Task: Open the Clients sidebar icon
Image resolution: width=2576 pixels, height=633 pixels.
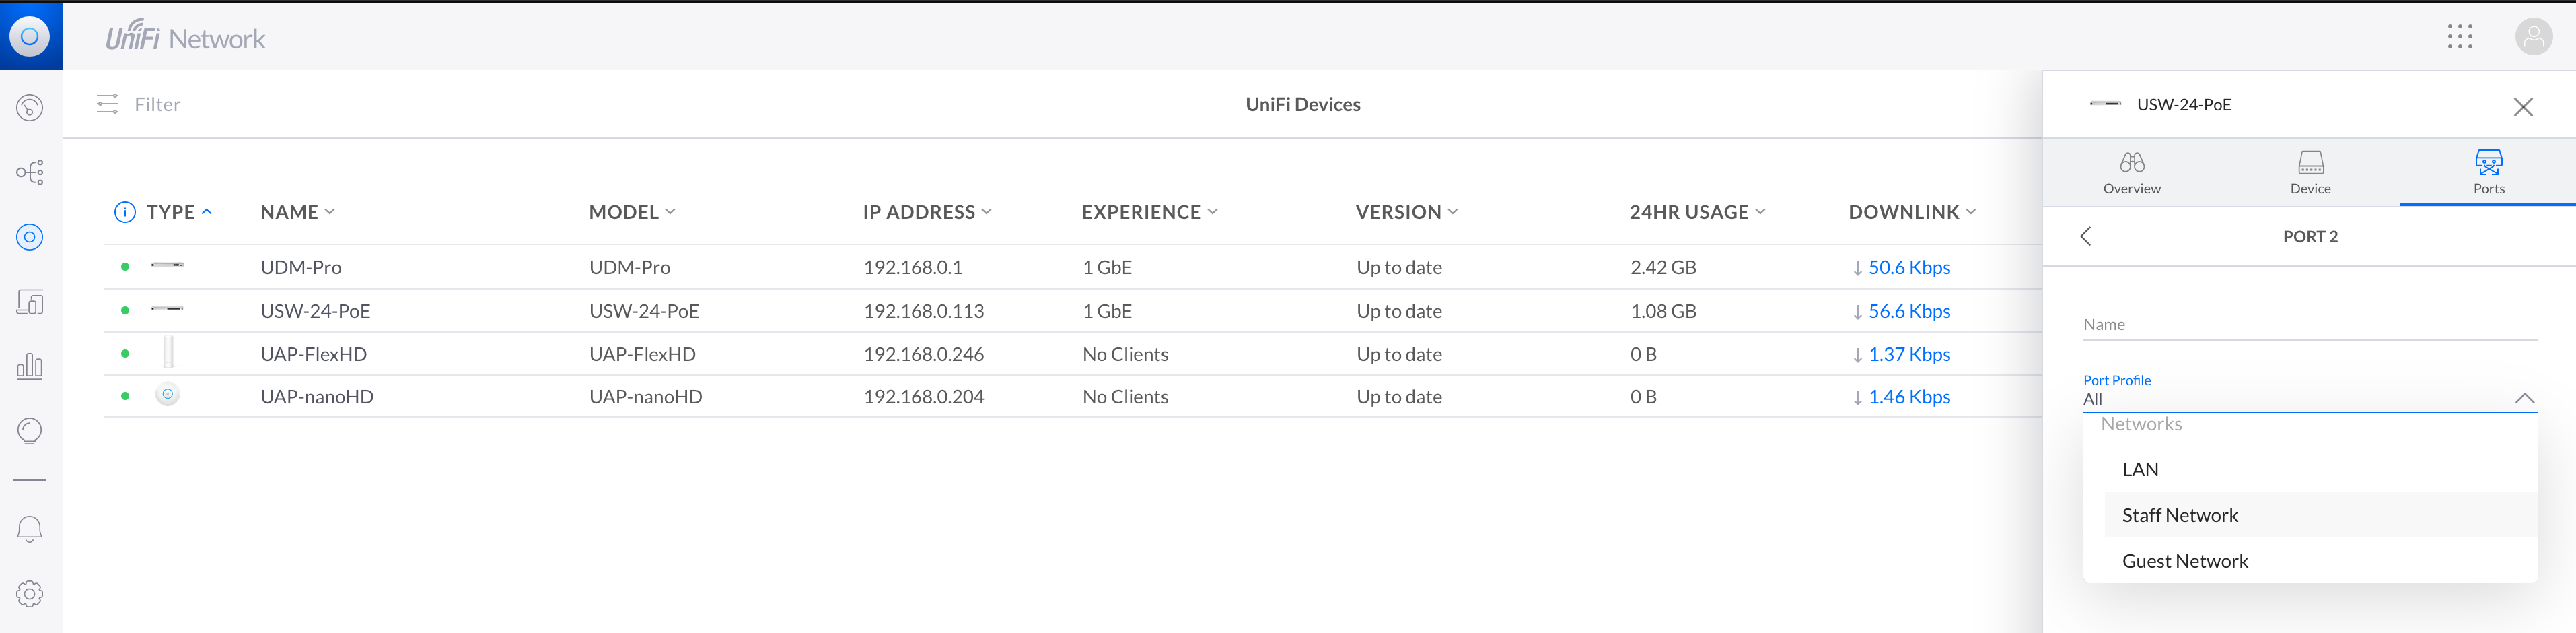Action: pos(30,302)
